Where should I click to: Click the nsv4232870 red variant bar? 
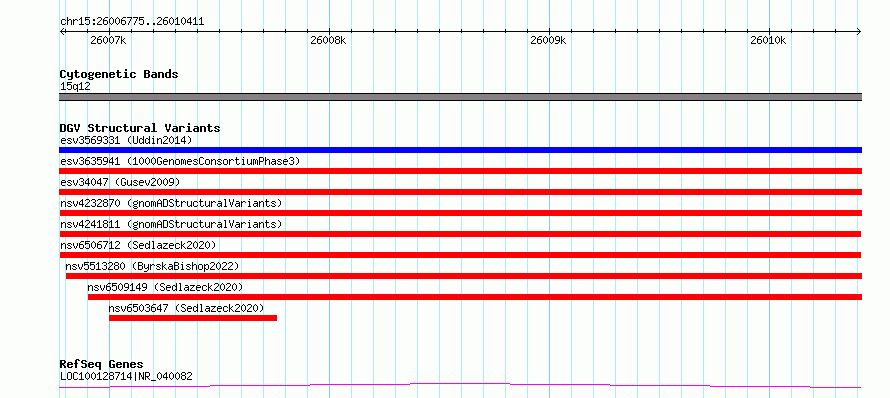click(460, 213)
